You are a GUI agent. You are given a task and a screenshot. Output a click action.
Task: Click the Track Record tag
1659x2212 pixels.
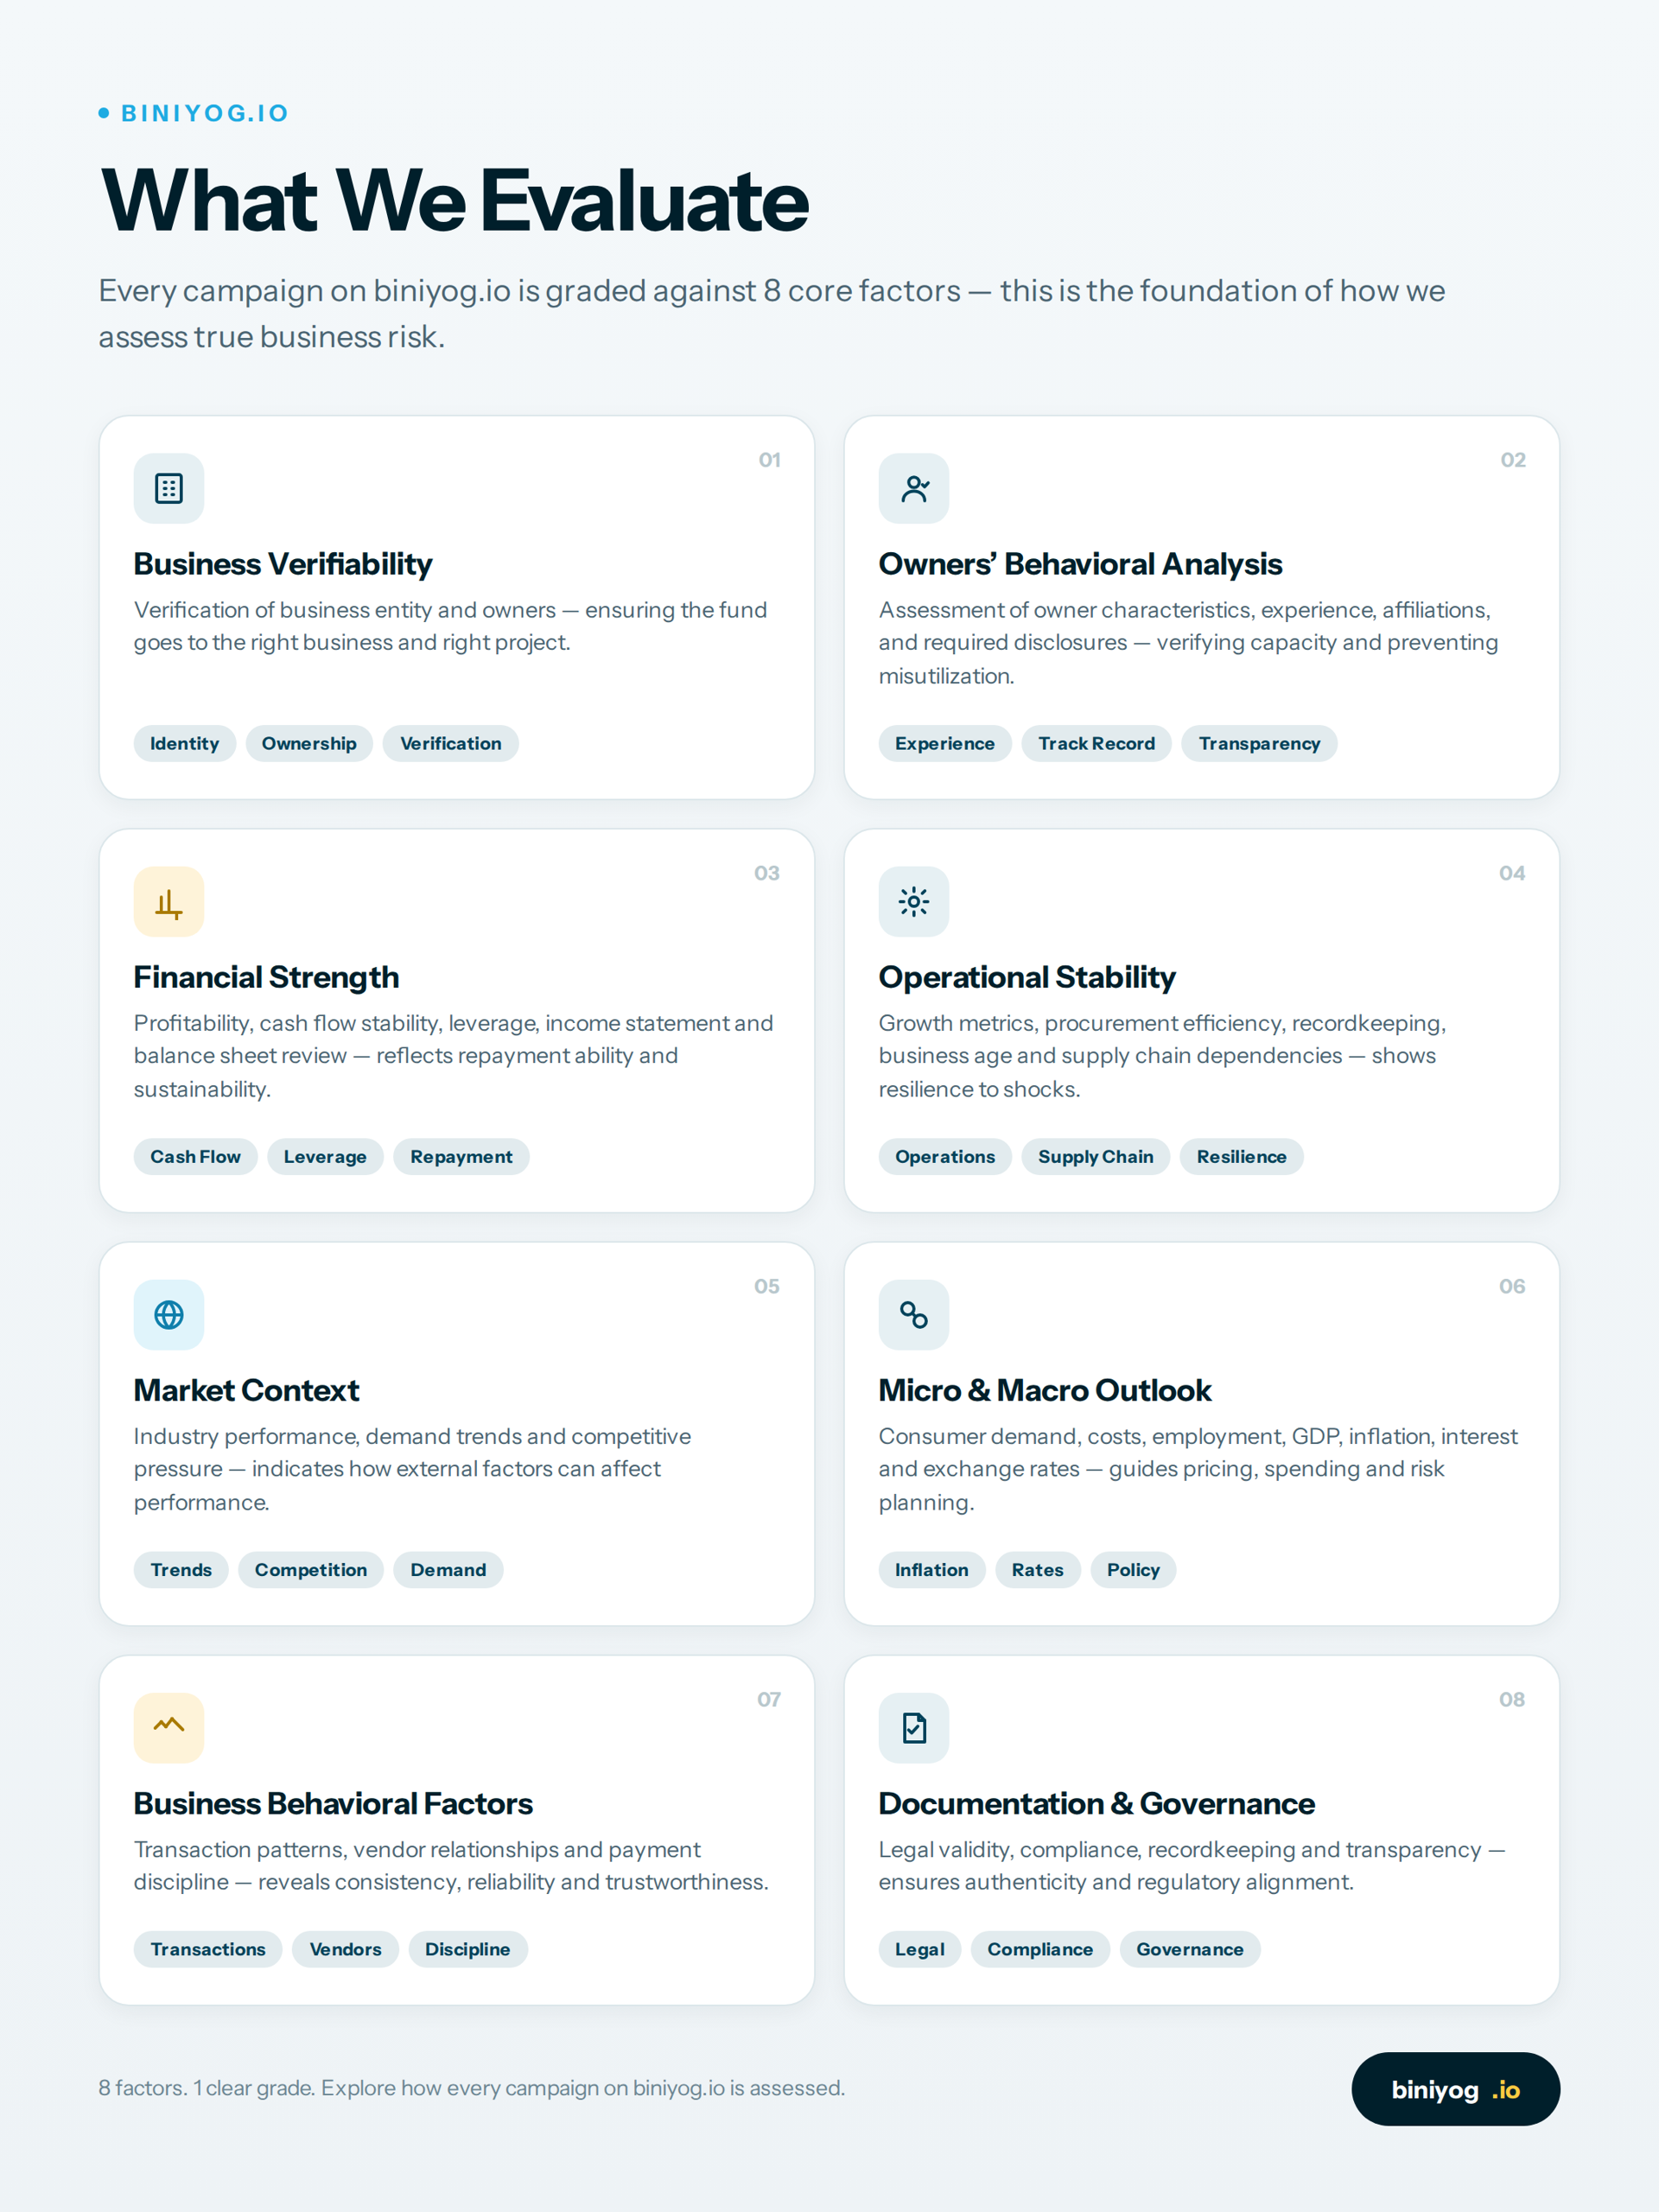coord(1096,743)
